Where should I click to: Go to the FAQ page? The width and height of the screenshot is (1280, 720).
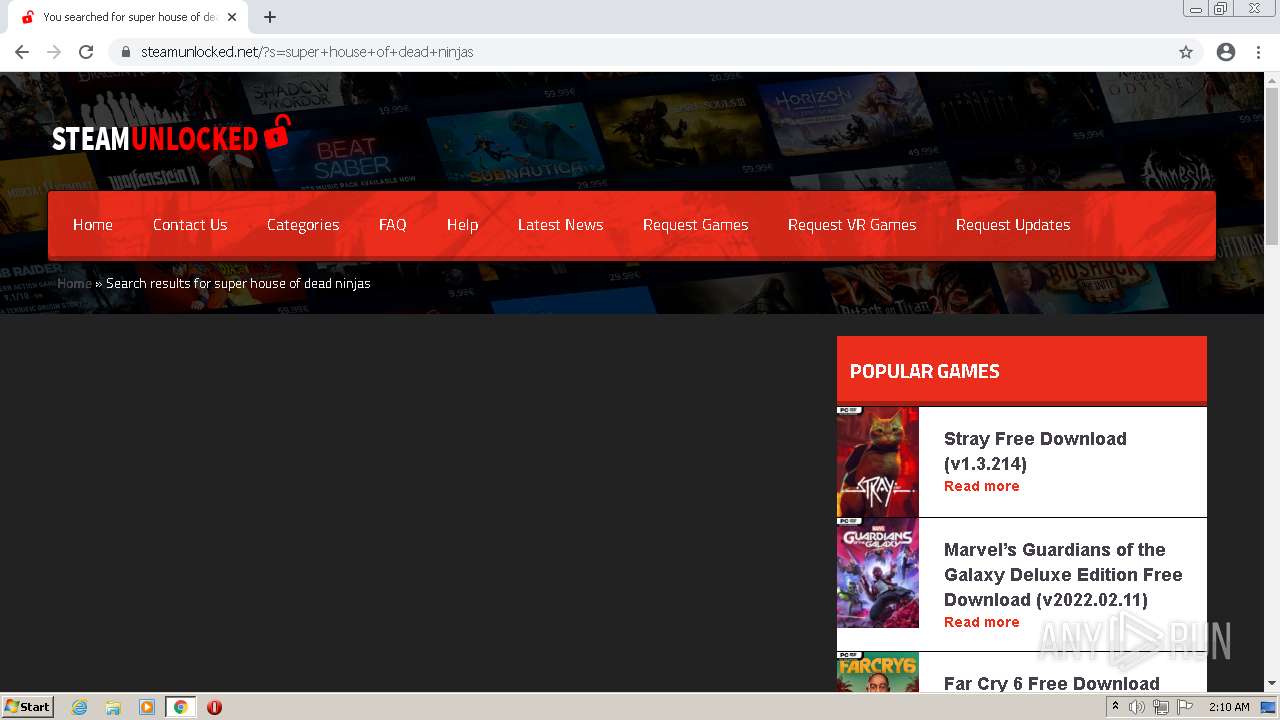click(393, 225)
